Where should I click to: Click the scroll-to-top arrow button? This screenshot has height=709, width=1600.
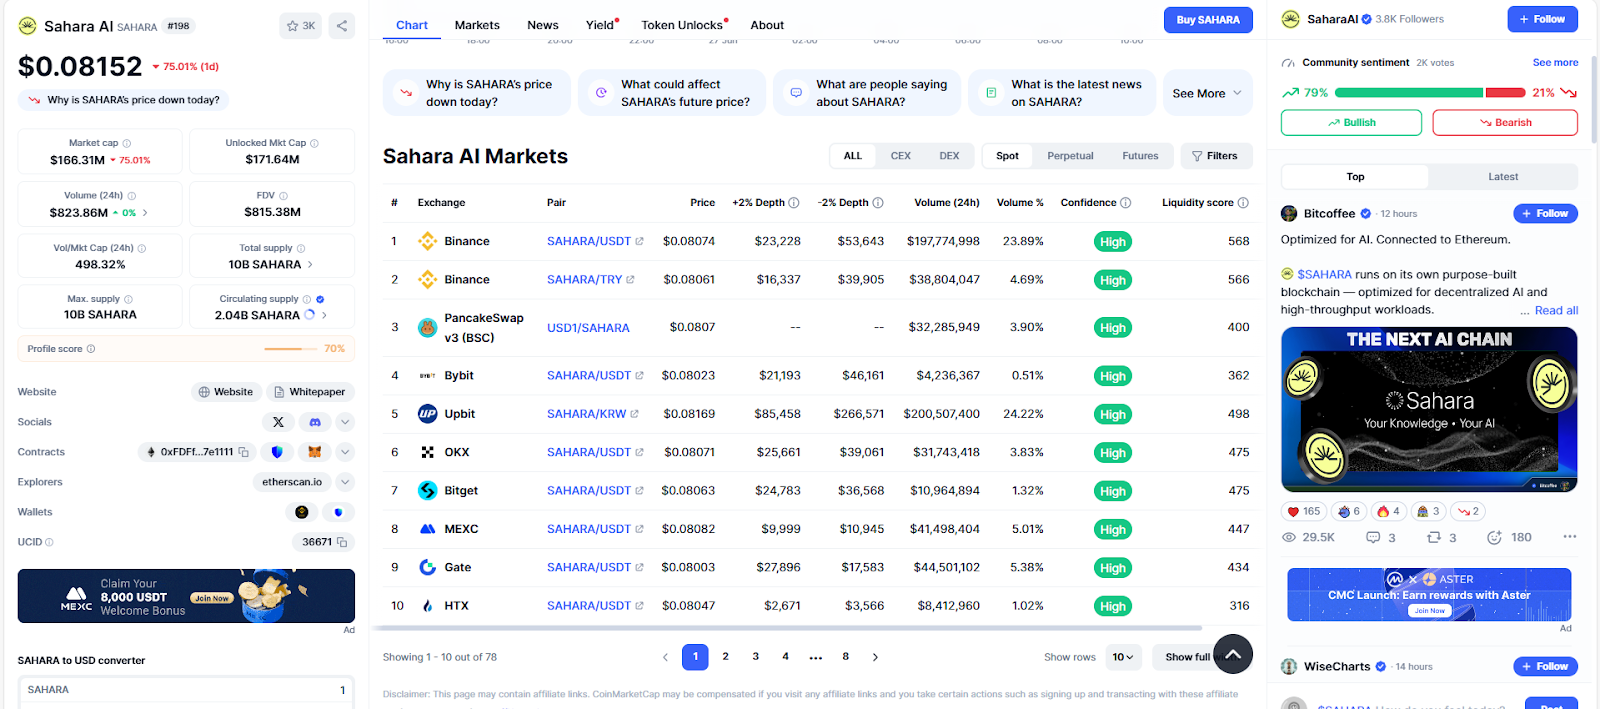point(1233,655)
